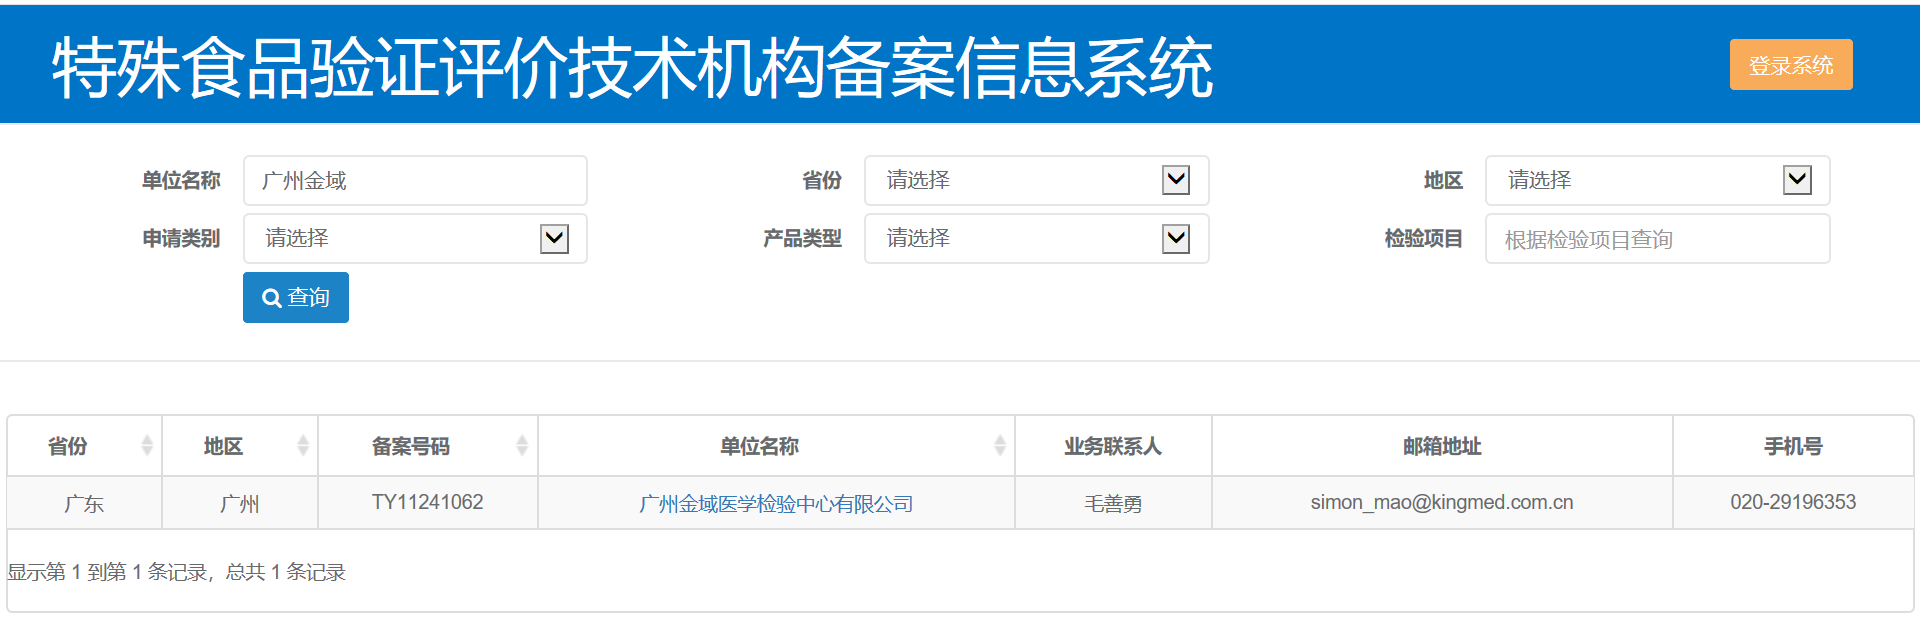1920x628 pixels.
Task: Click the page title 特殊食品验证评价技术机构备案信息系统
Action: [x=632, y=68]
